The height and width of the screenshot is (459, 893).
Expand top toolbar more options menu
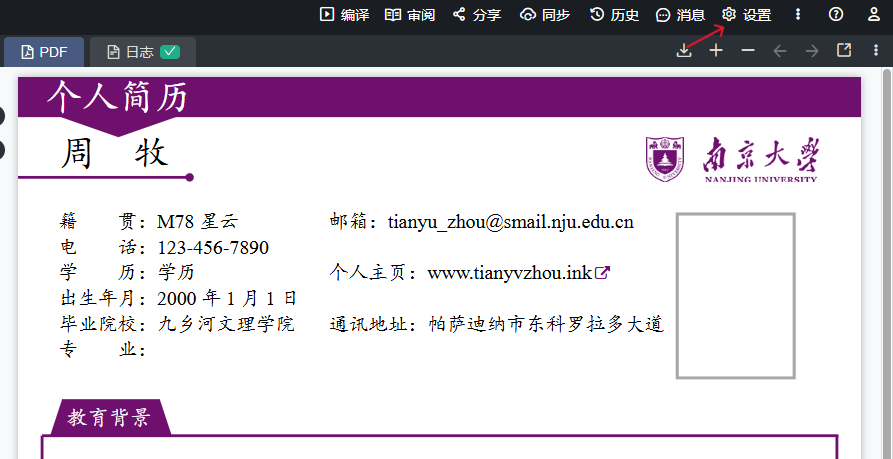(797, 14)
